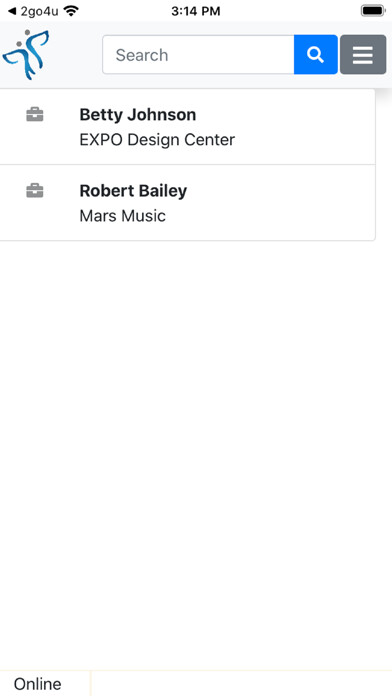Return to 2go4u app label

(39, 11)
